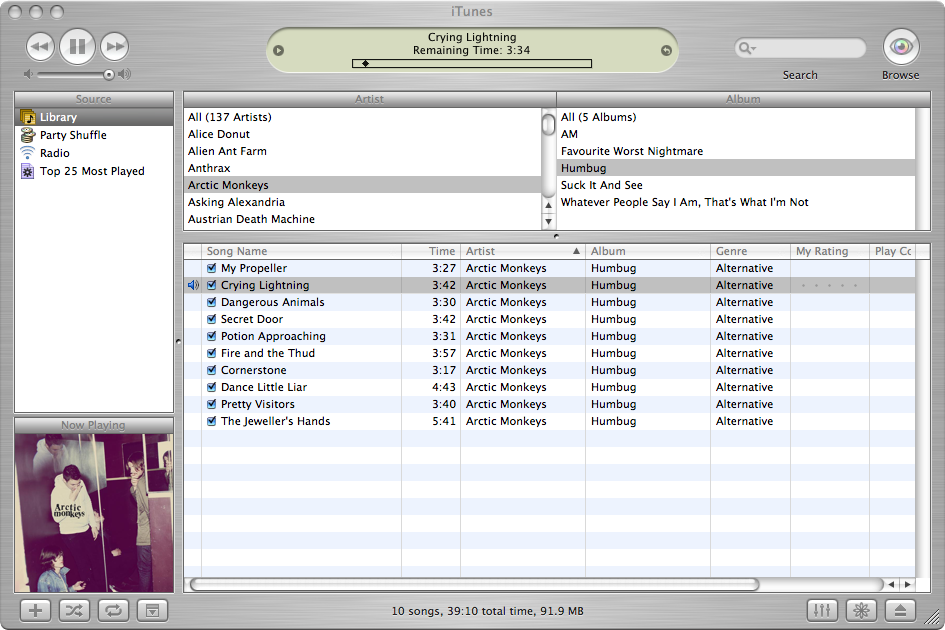Uncheck Cornerstone checkbox
This screenshot has height=630, width=945.
(212, 370)
